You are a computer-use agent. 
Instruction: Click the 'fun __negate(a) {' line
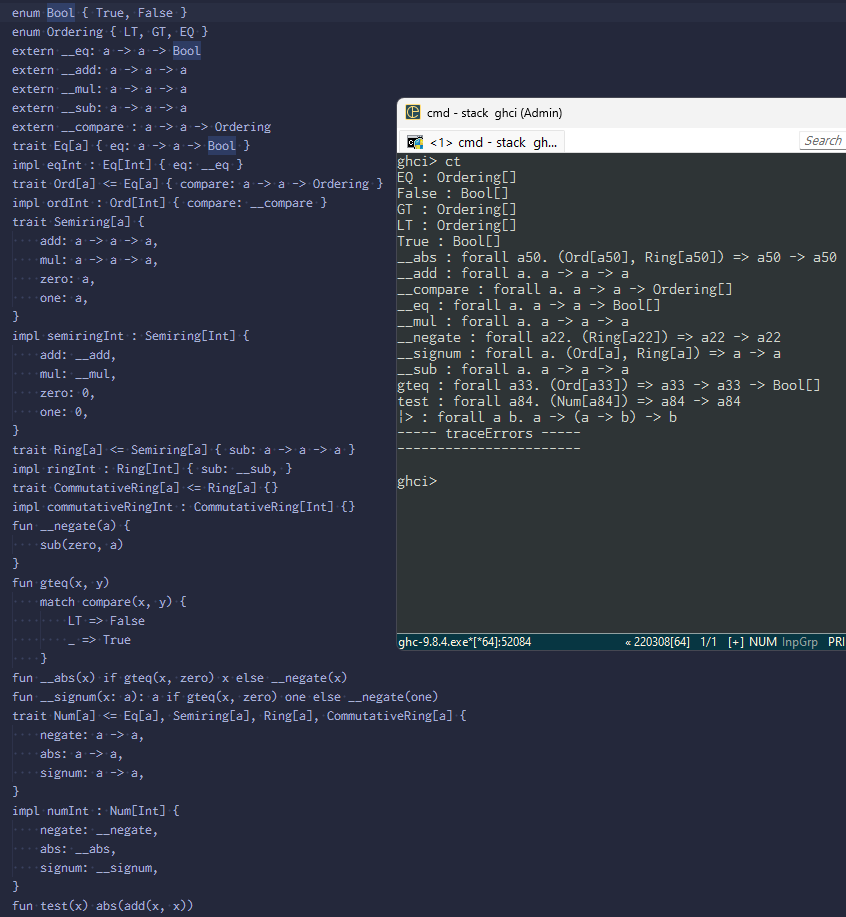(x=71, y=526)
